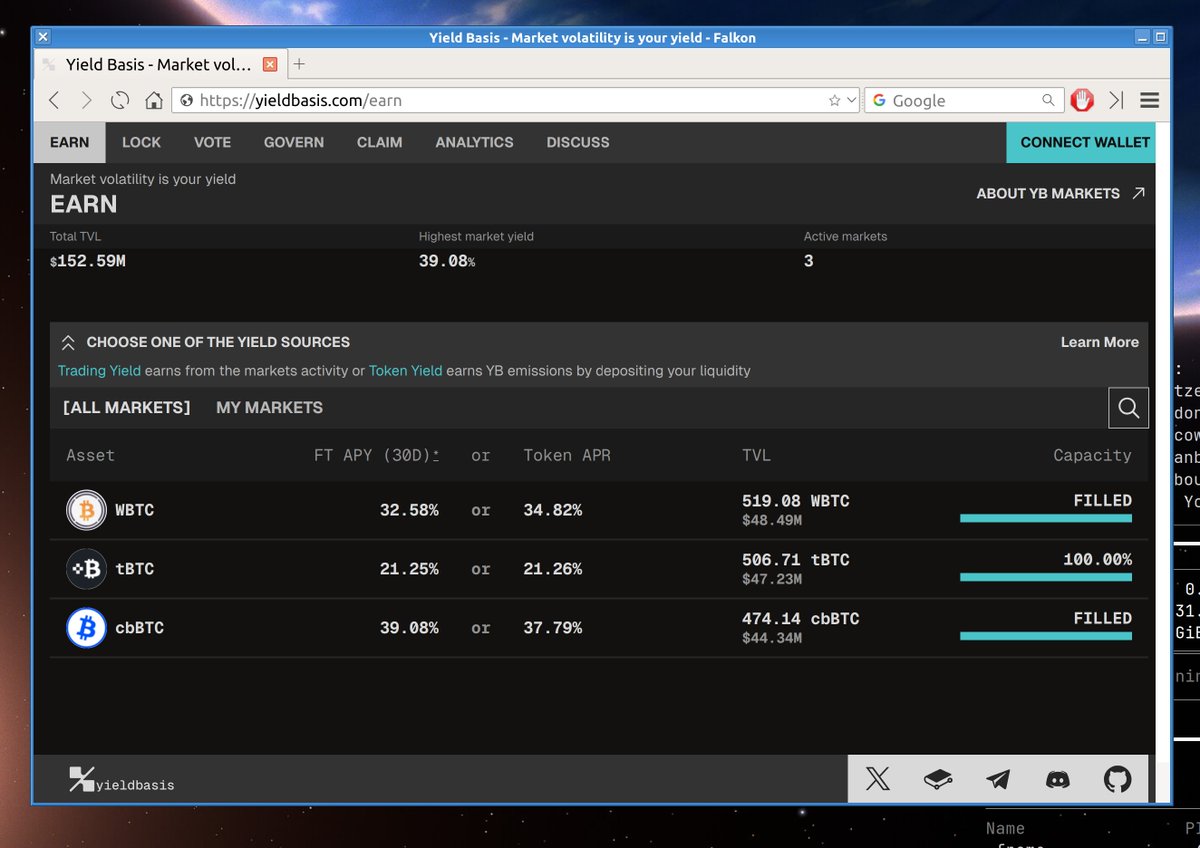Click the WBTC bitcoin coin icon
The image size is (1200, 848).
click(86, 510)
